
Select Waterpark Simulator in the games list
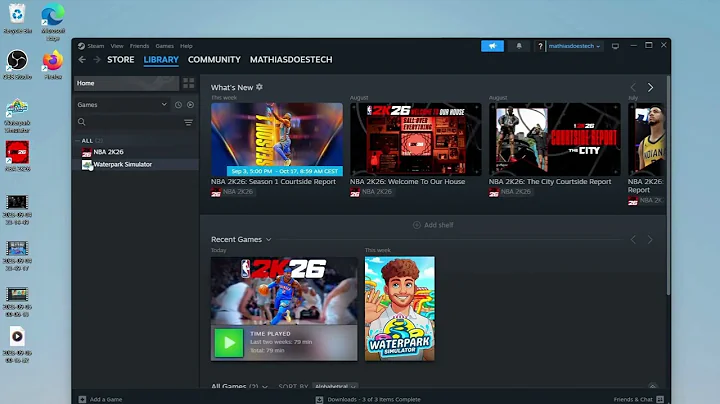click(x=123, y=164)
